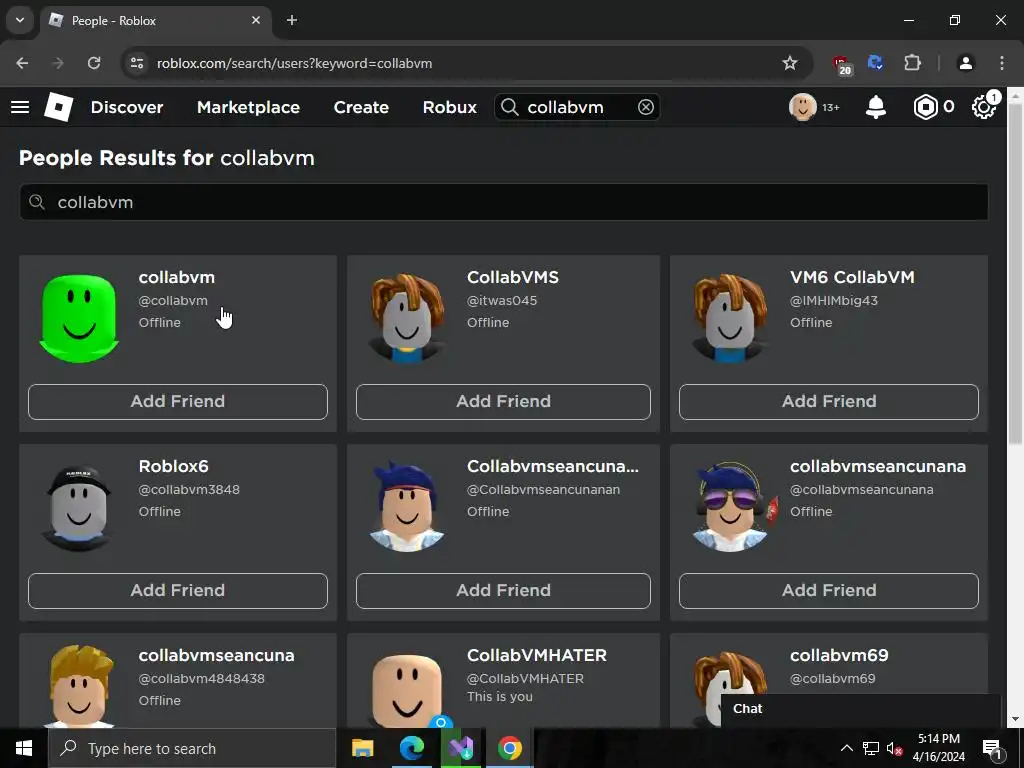1024x768 pixels.
Task: Open the collabvm user profile name
Action: click(176, 277)
